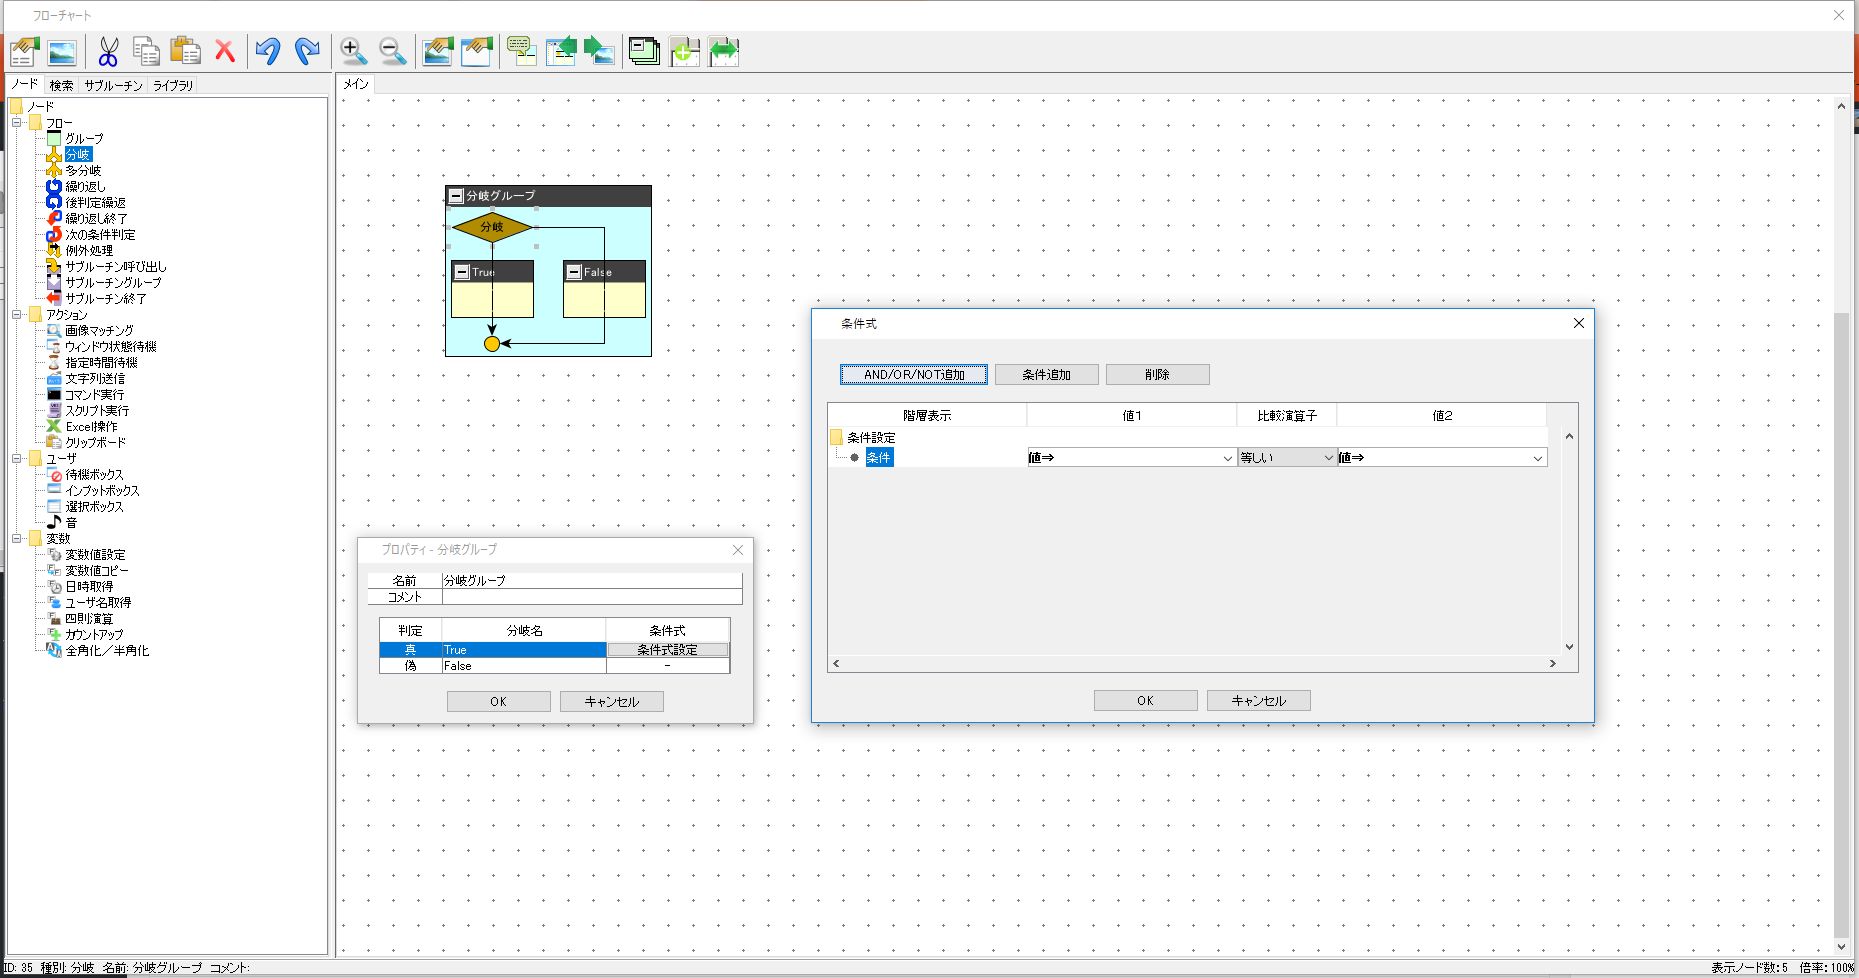Click the False row in branch table
Screen dimensions: 1859x978
pyautogui.click(x=554, y=666)
